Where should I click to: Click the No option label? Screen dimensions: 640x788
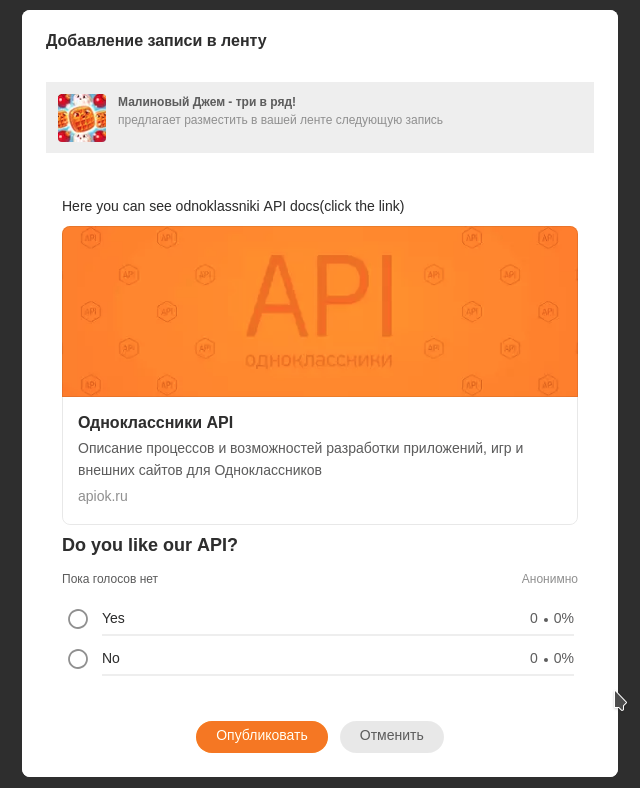tap(111, 658)
